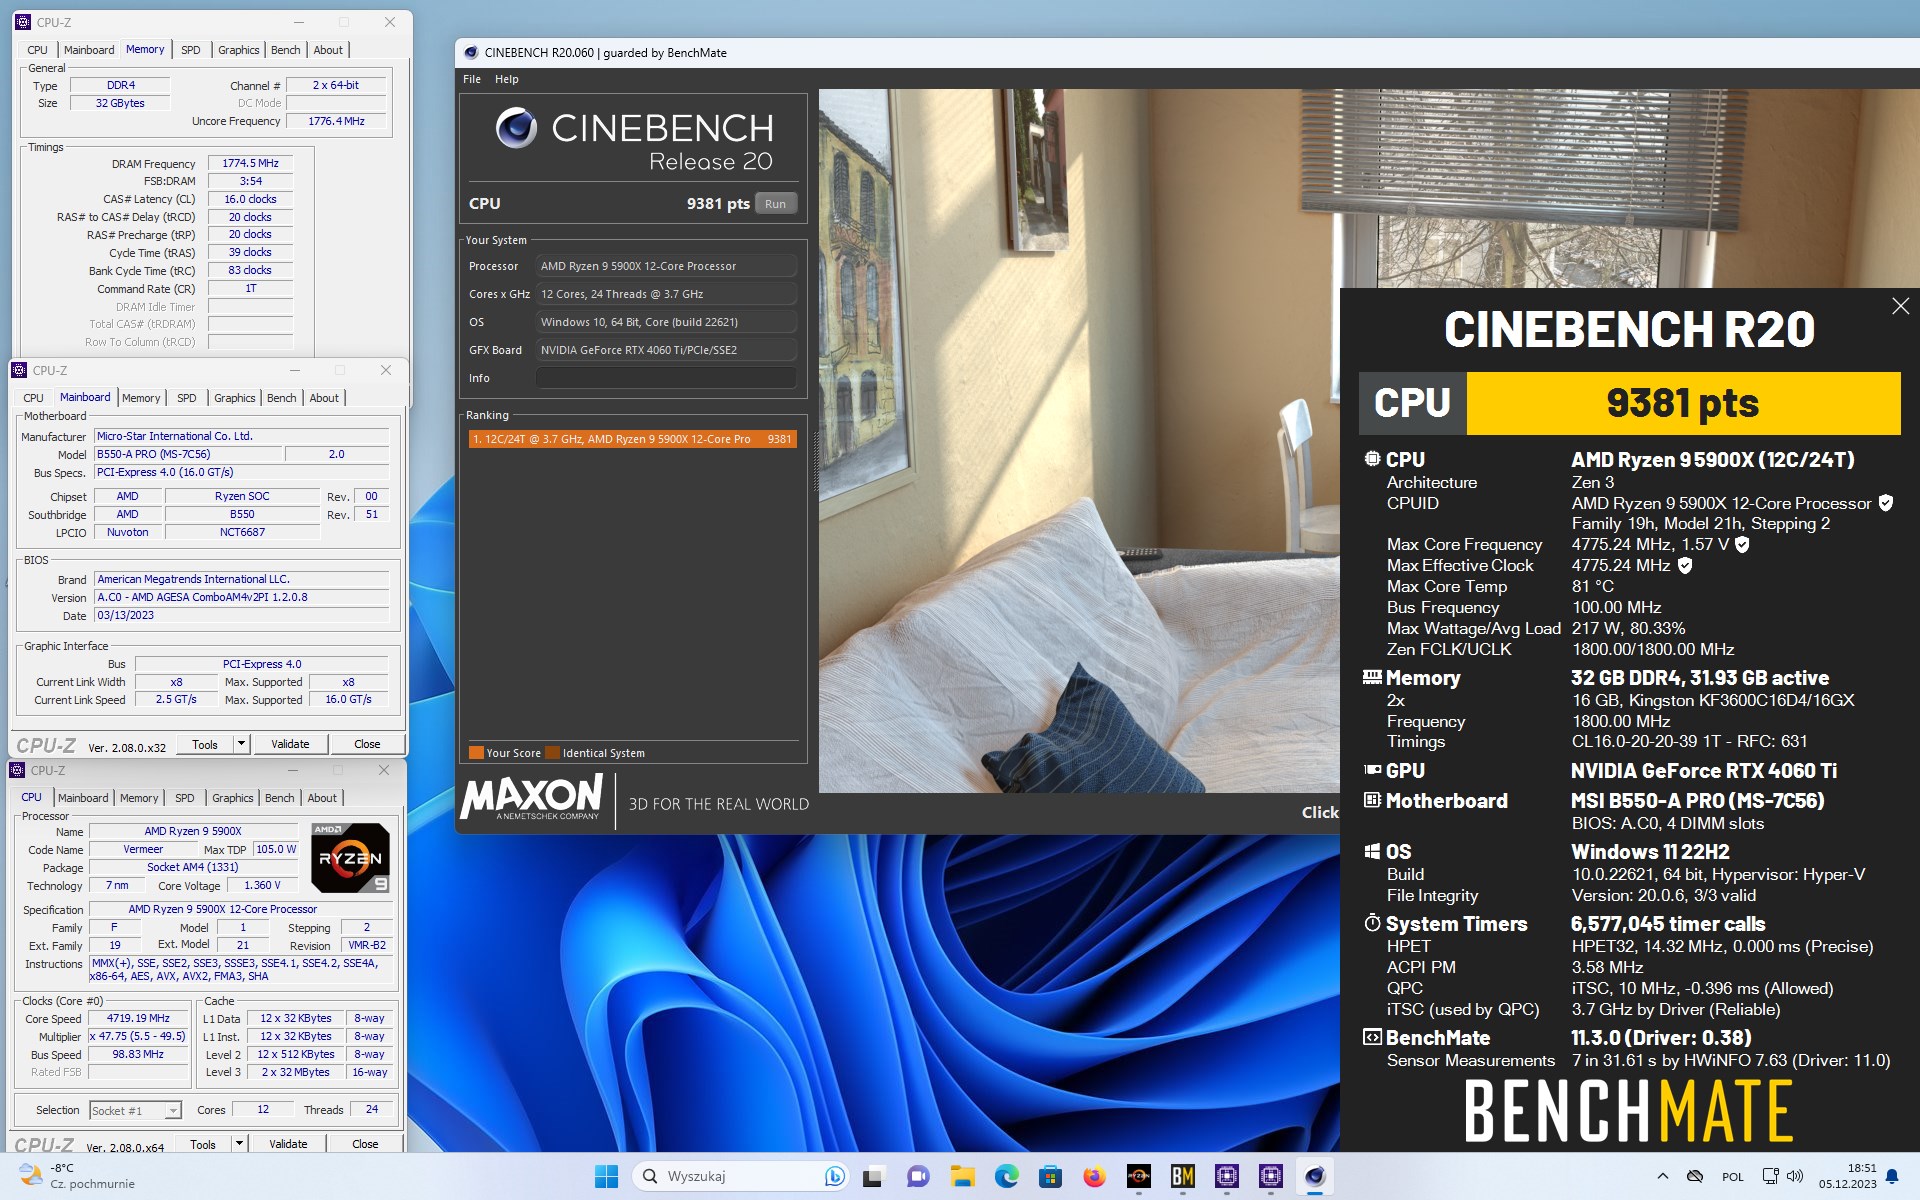This screenshot has height=1200, width=1920.
Task: Expand the Tools dropdown arrow in Mainboard CPU-Z window
Action: [x=240, y=744]
